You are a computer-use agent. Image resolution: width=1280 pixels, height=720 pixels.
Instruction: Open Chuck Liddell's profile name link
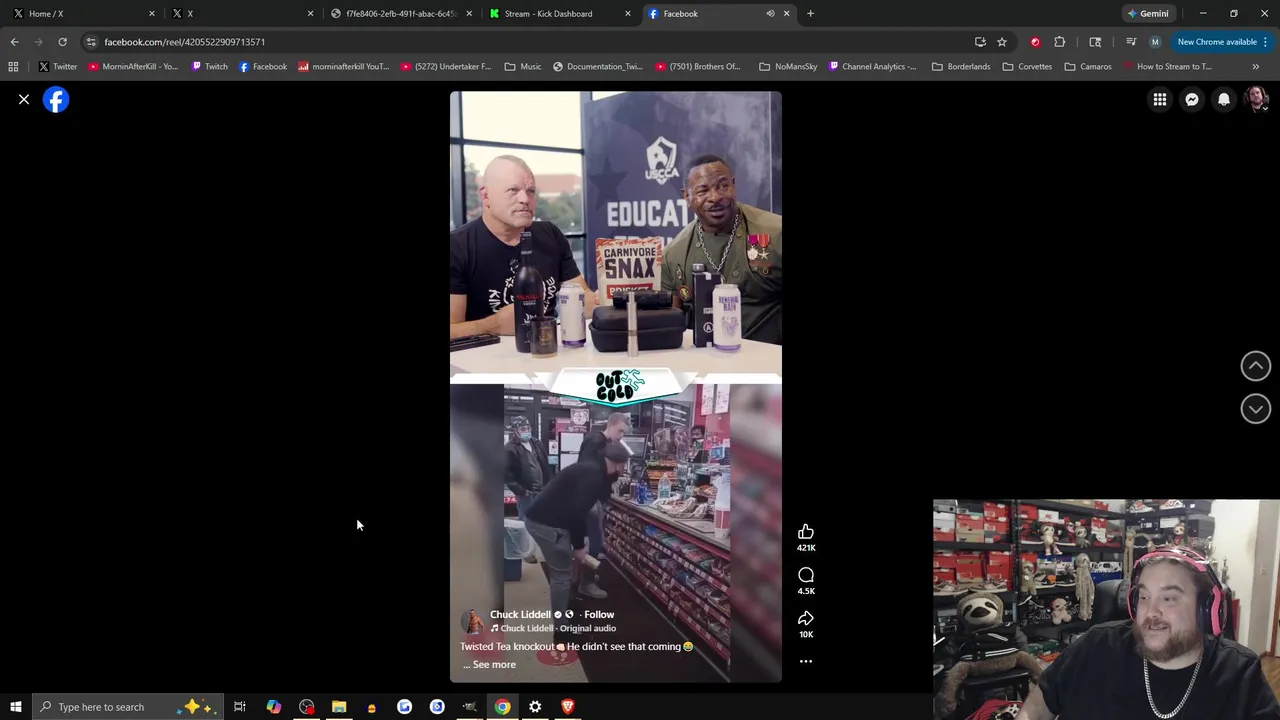520,614
